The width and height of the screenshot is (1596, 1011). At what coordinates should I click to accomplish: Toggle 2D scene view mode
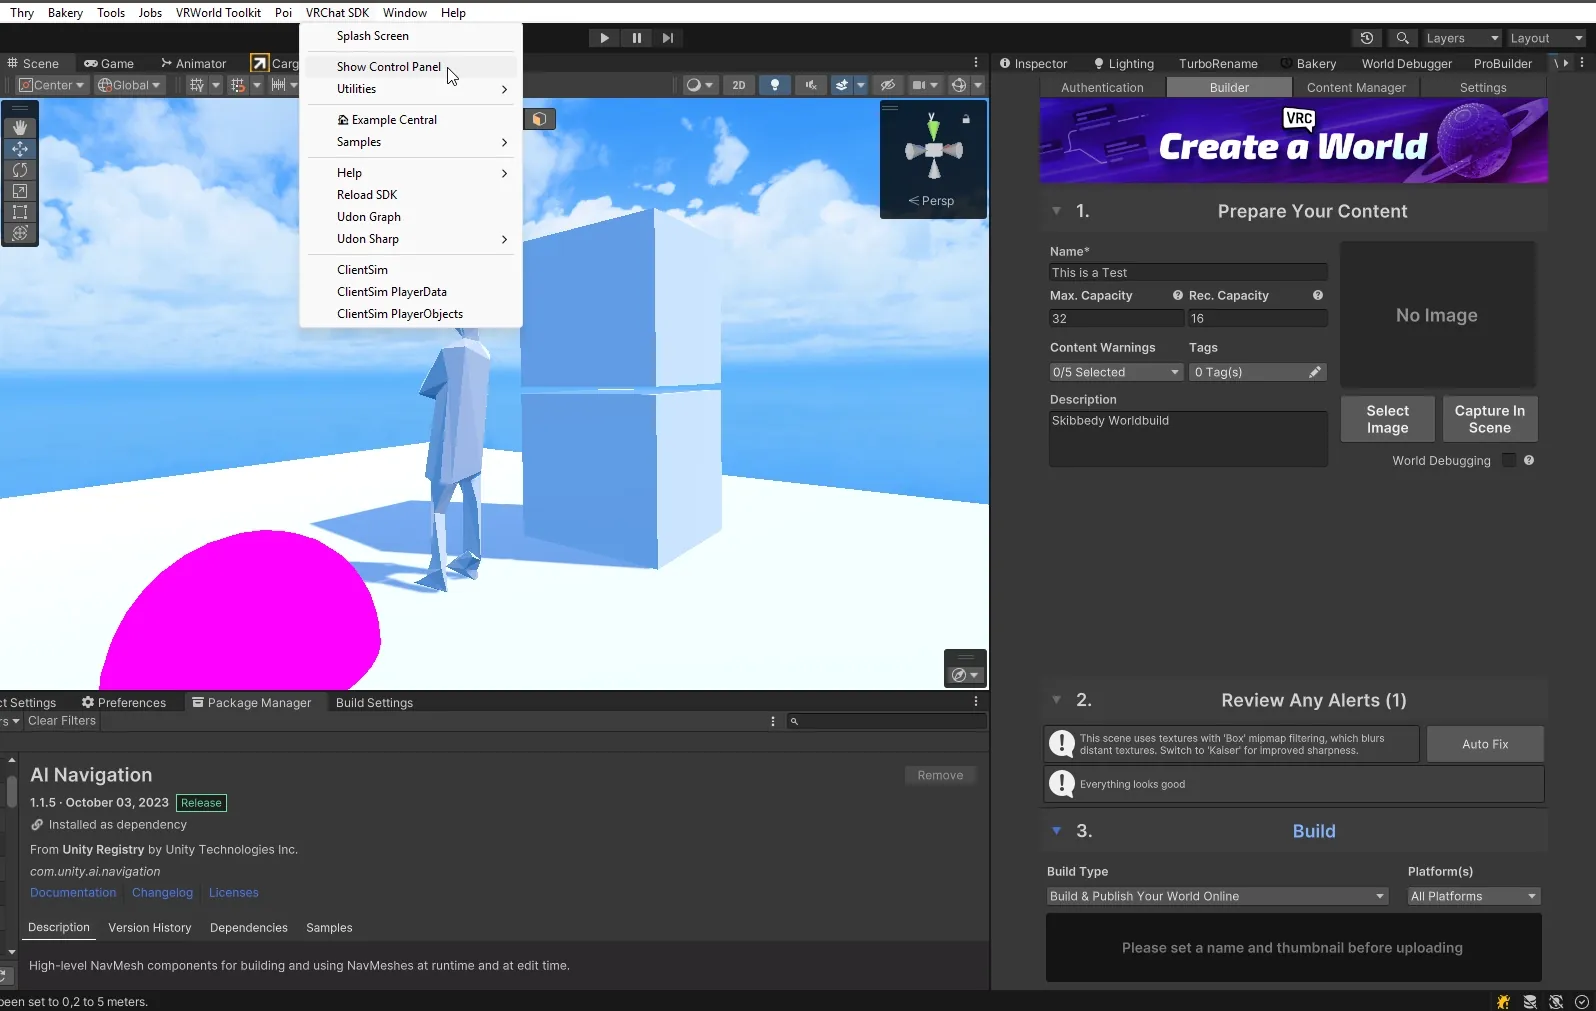tap(739, 85)
